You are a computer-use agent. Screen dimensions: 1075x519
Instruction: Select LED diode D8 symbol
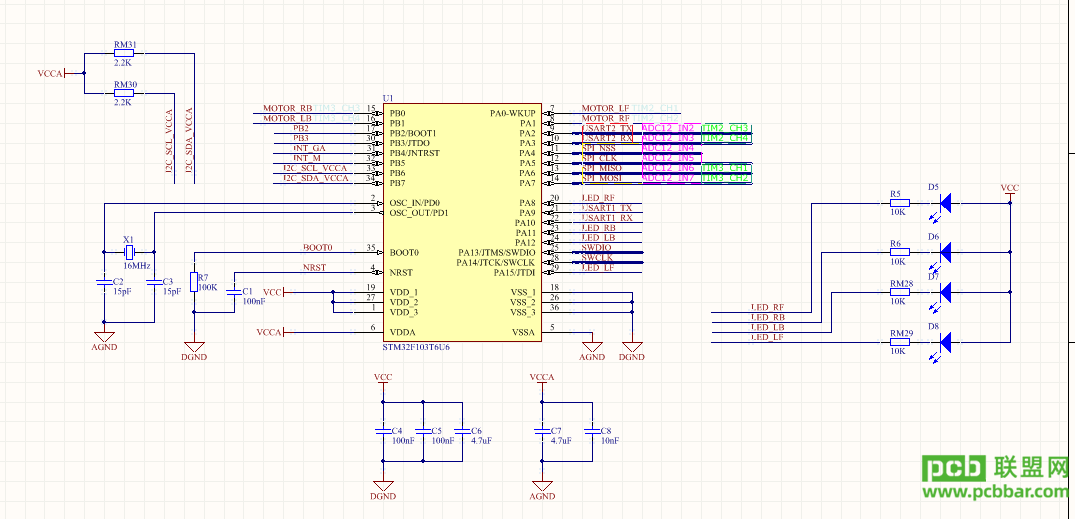945,341
